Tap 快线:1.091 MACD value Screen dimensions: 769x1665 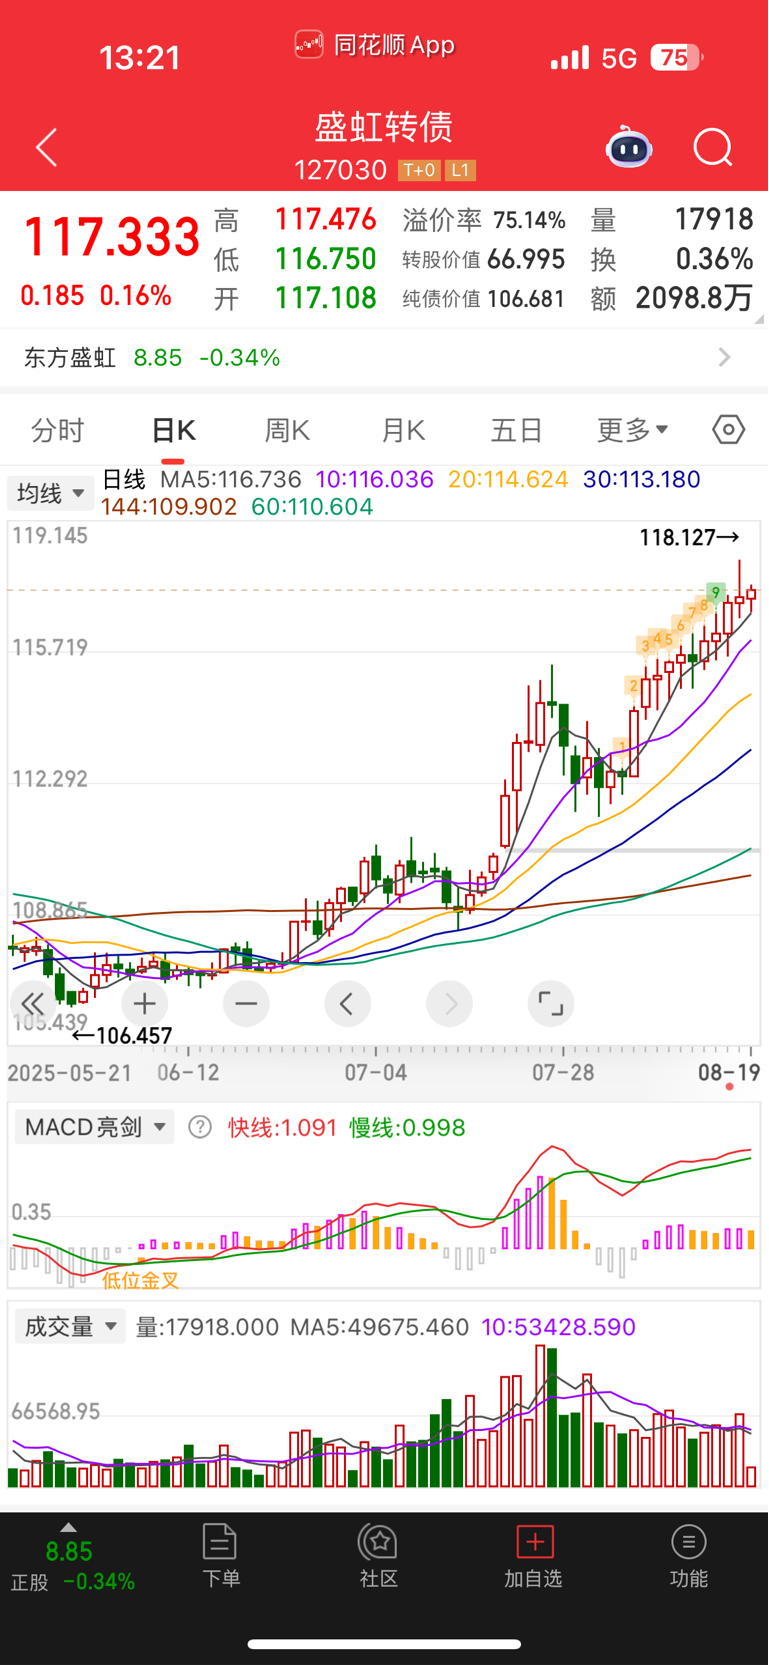(x=283, y=1128)
